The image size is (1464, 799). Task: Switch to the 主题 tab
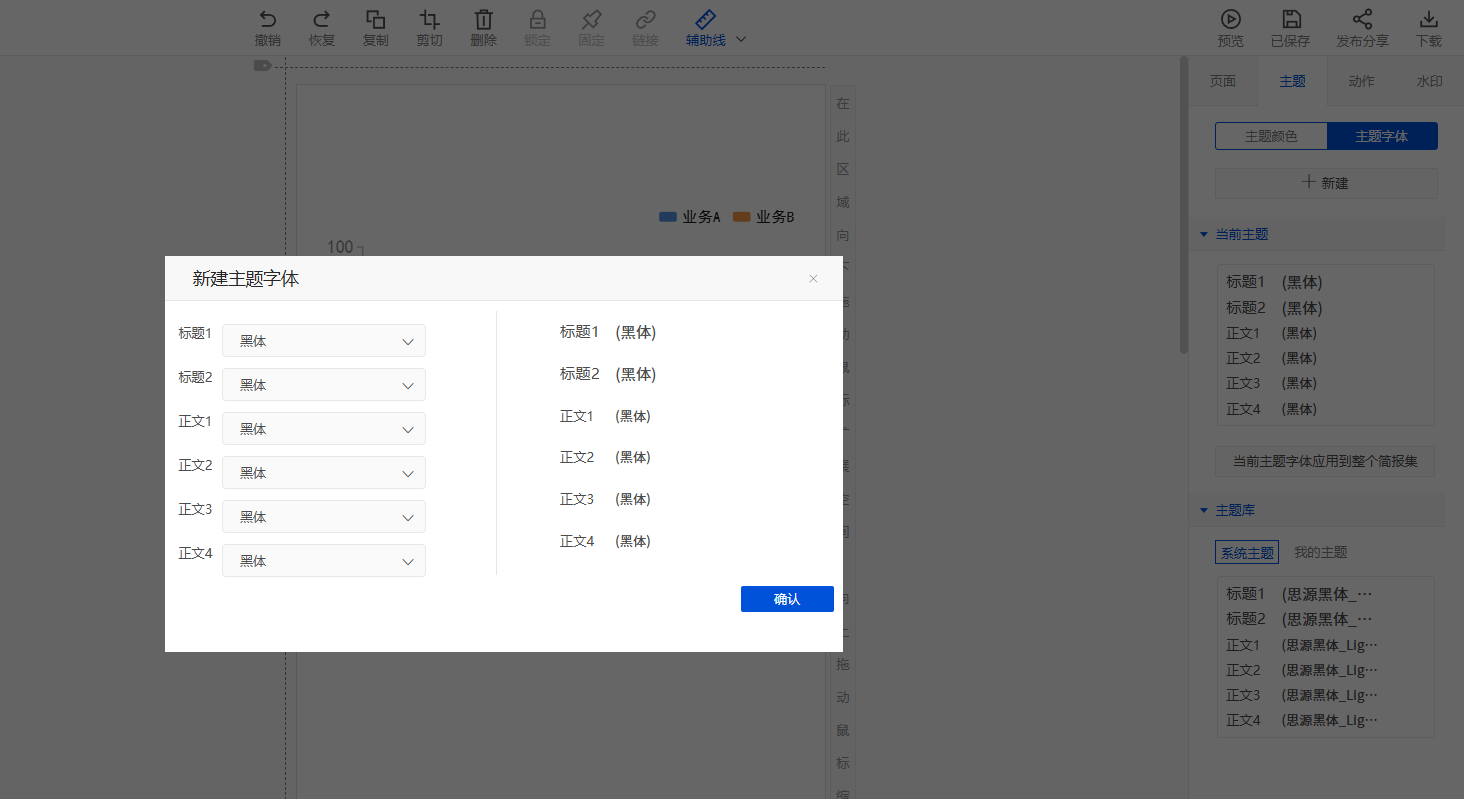(x=1292, y=81)
